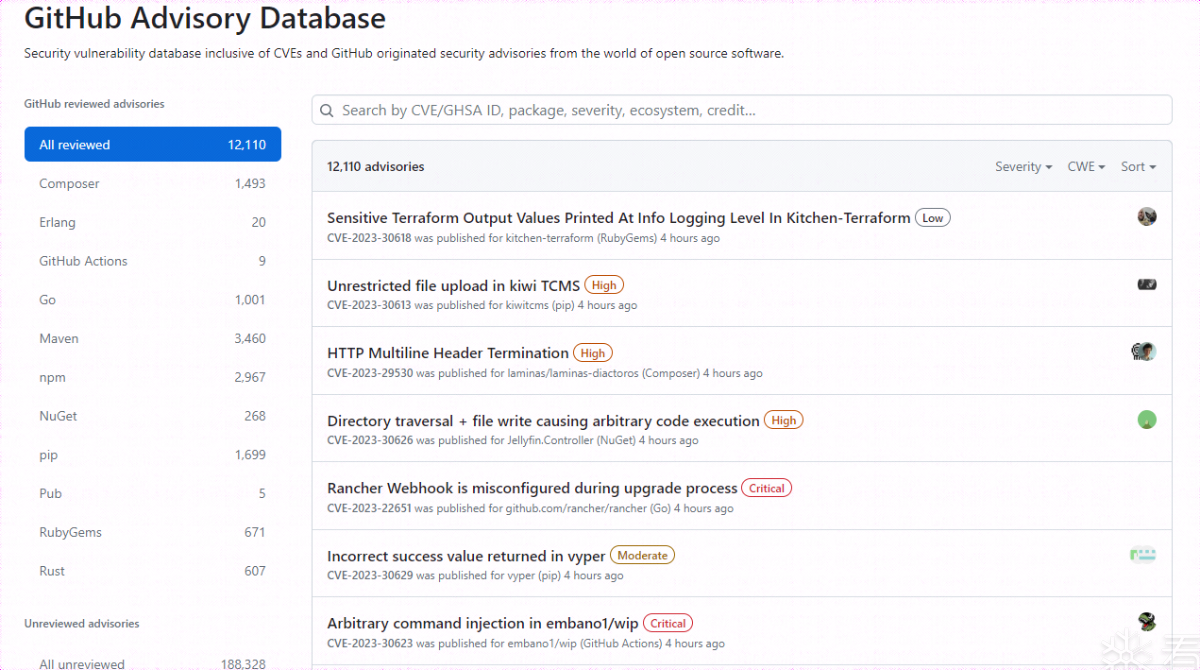1200x670 pixels.
Task: Open Arbitrary command injection embano1/wip advisory
Action: (x=483, y=623)
